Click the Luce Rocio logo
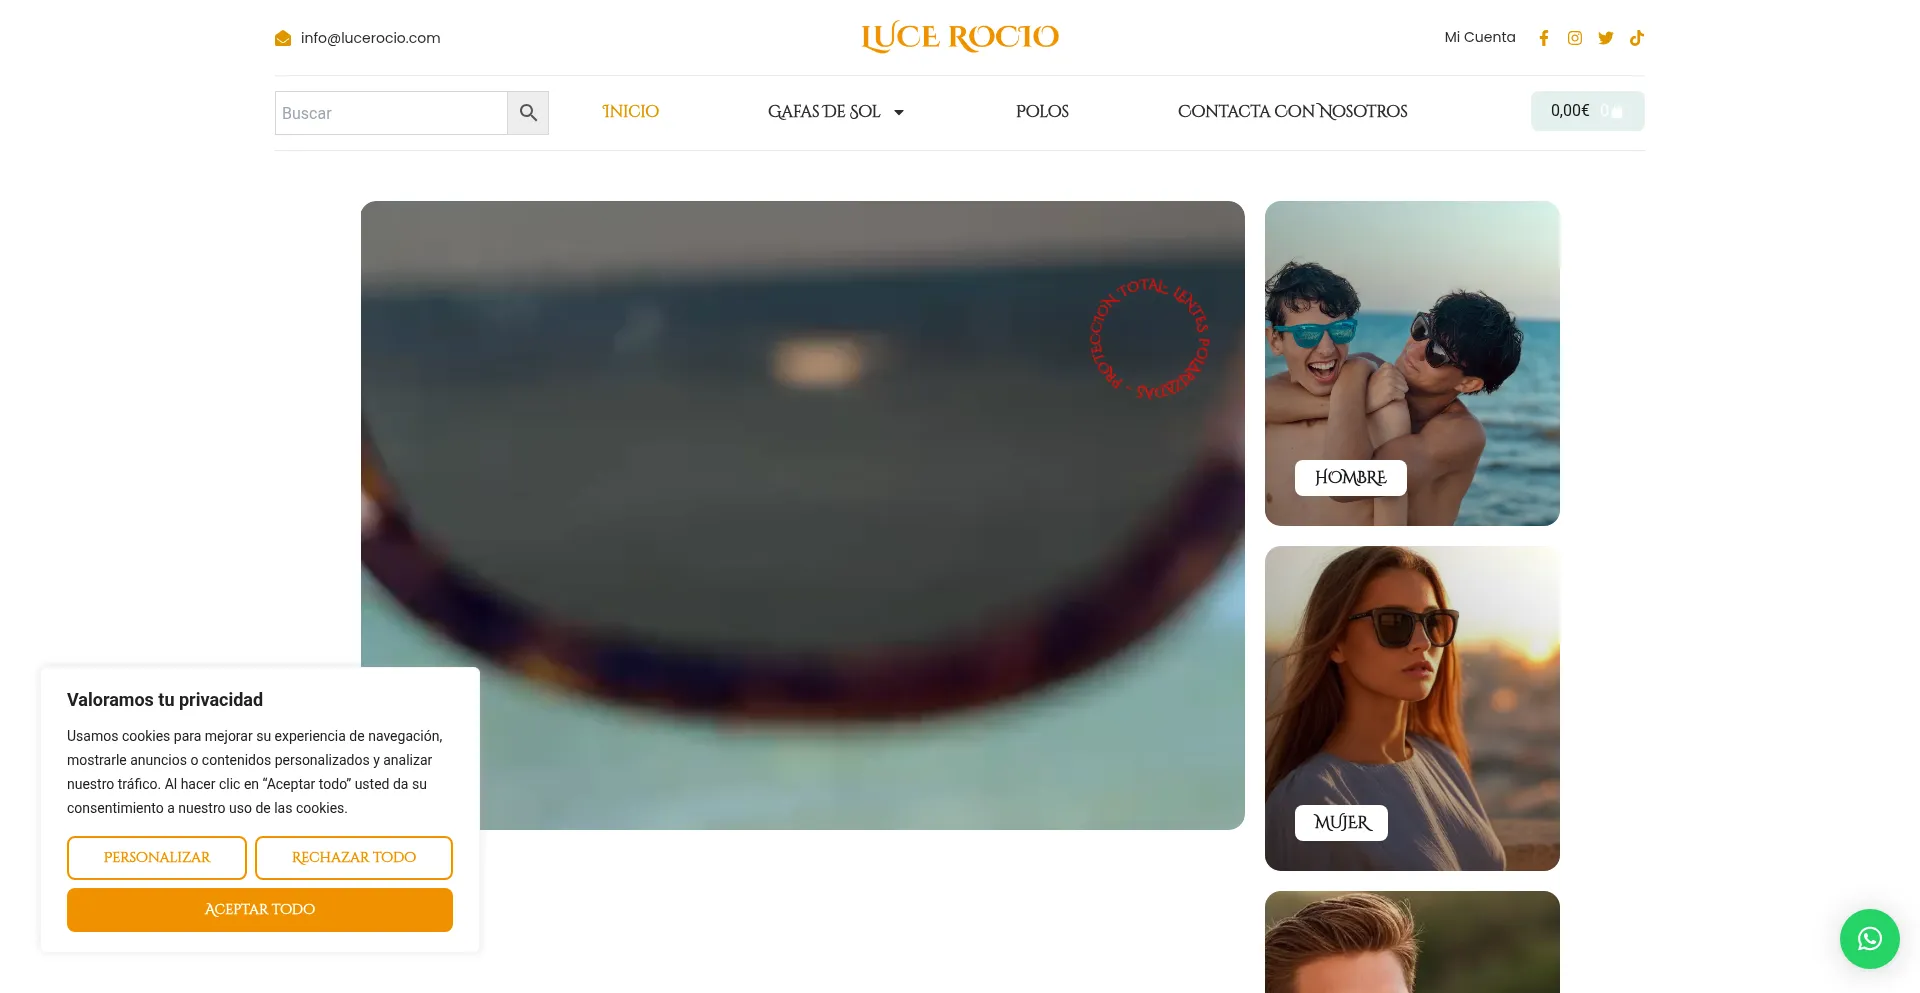This screenshot has width=1920, height=993. 960,37
